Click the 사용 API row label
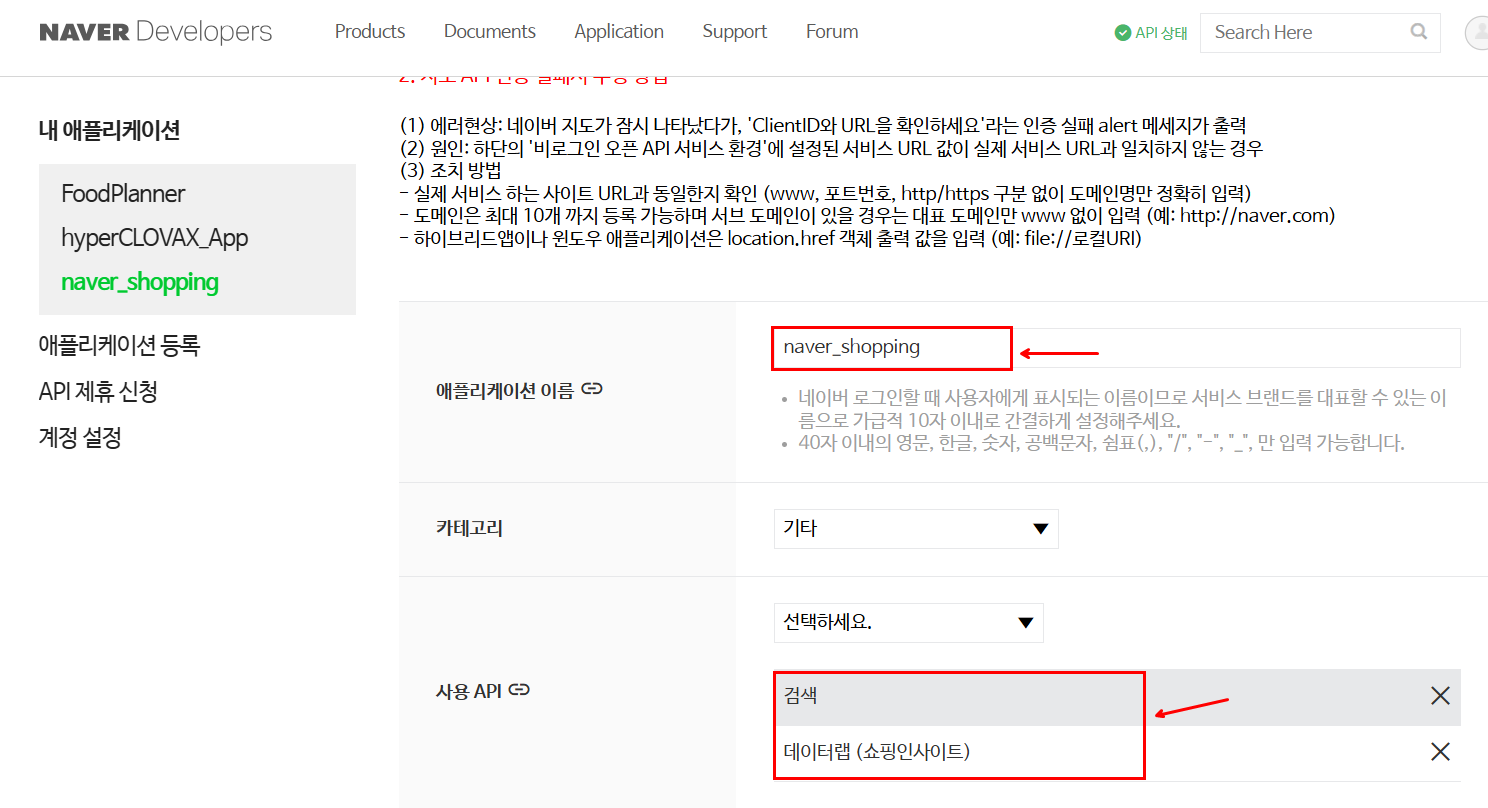This screenshot has width=1488, height=808. pos(469,690)
